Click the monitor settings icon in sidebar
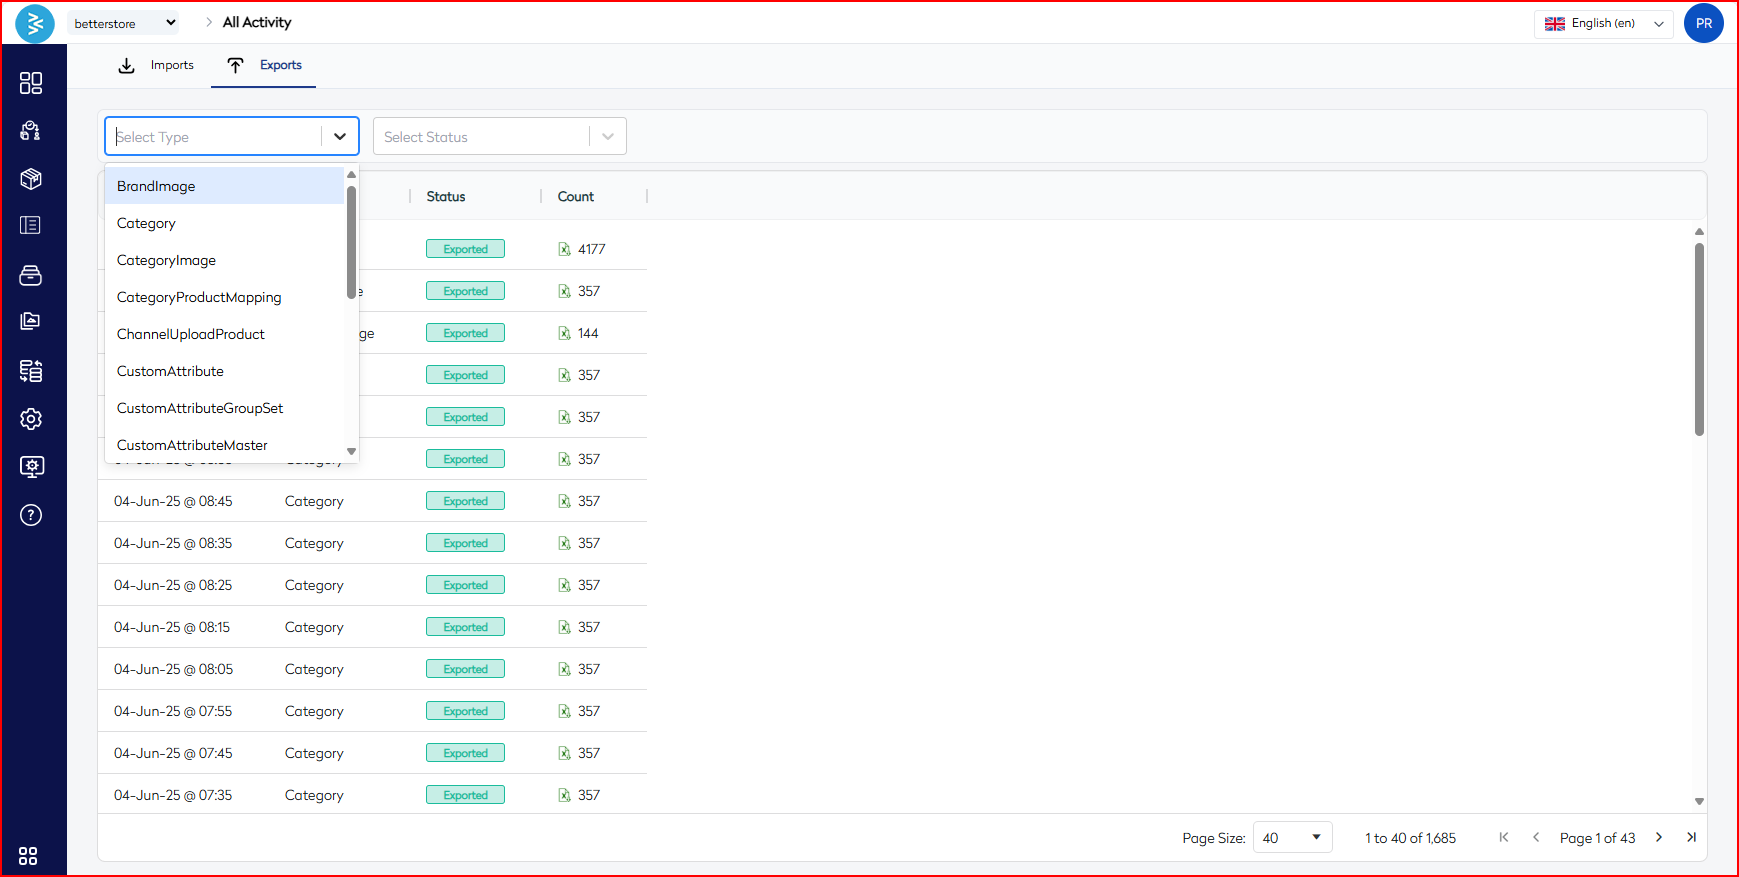The image size is (1739, 877). pos(31,467)
